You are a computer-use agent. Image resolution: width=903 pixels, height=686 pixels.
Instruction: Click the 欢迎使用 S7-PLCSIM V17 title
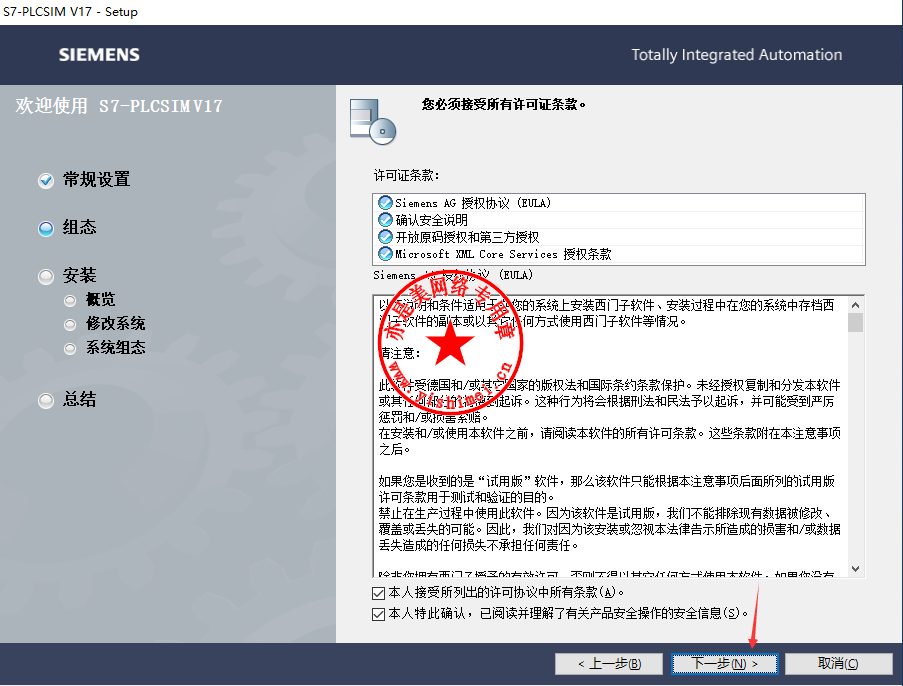[x=119, y=106]
